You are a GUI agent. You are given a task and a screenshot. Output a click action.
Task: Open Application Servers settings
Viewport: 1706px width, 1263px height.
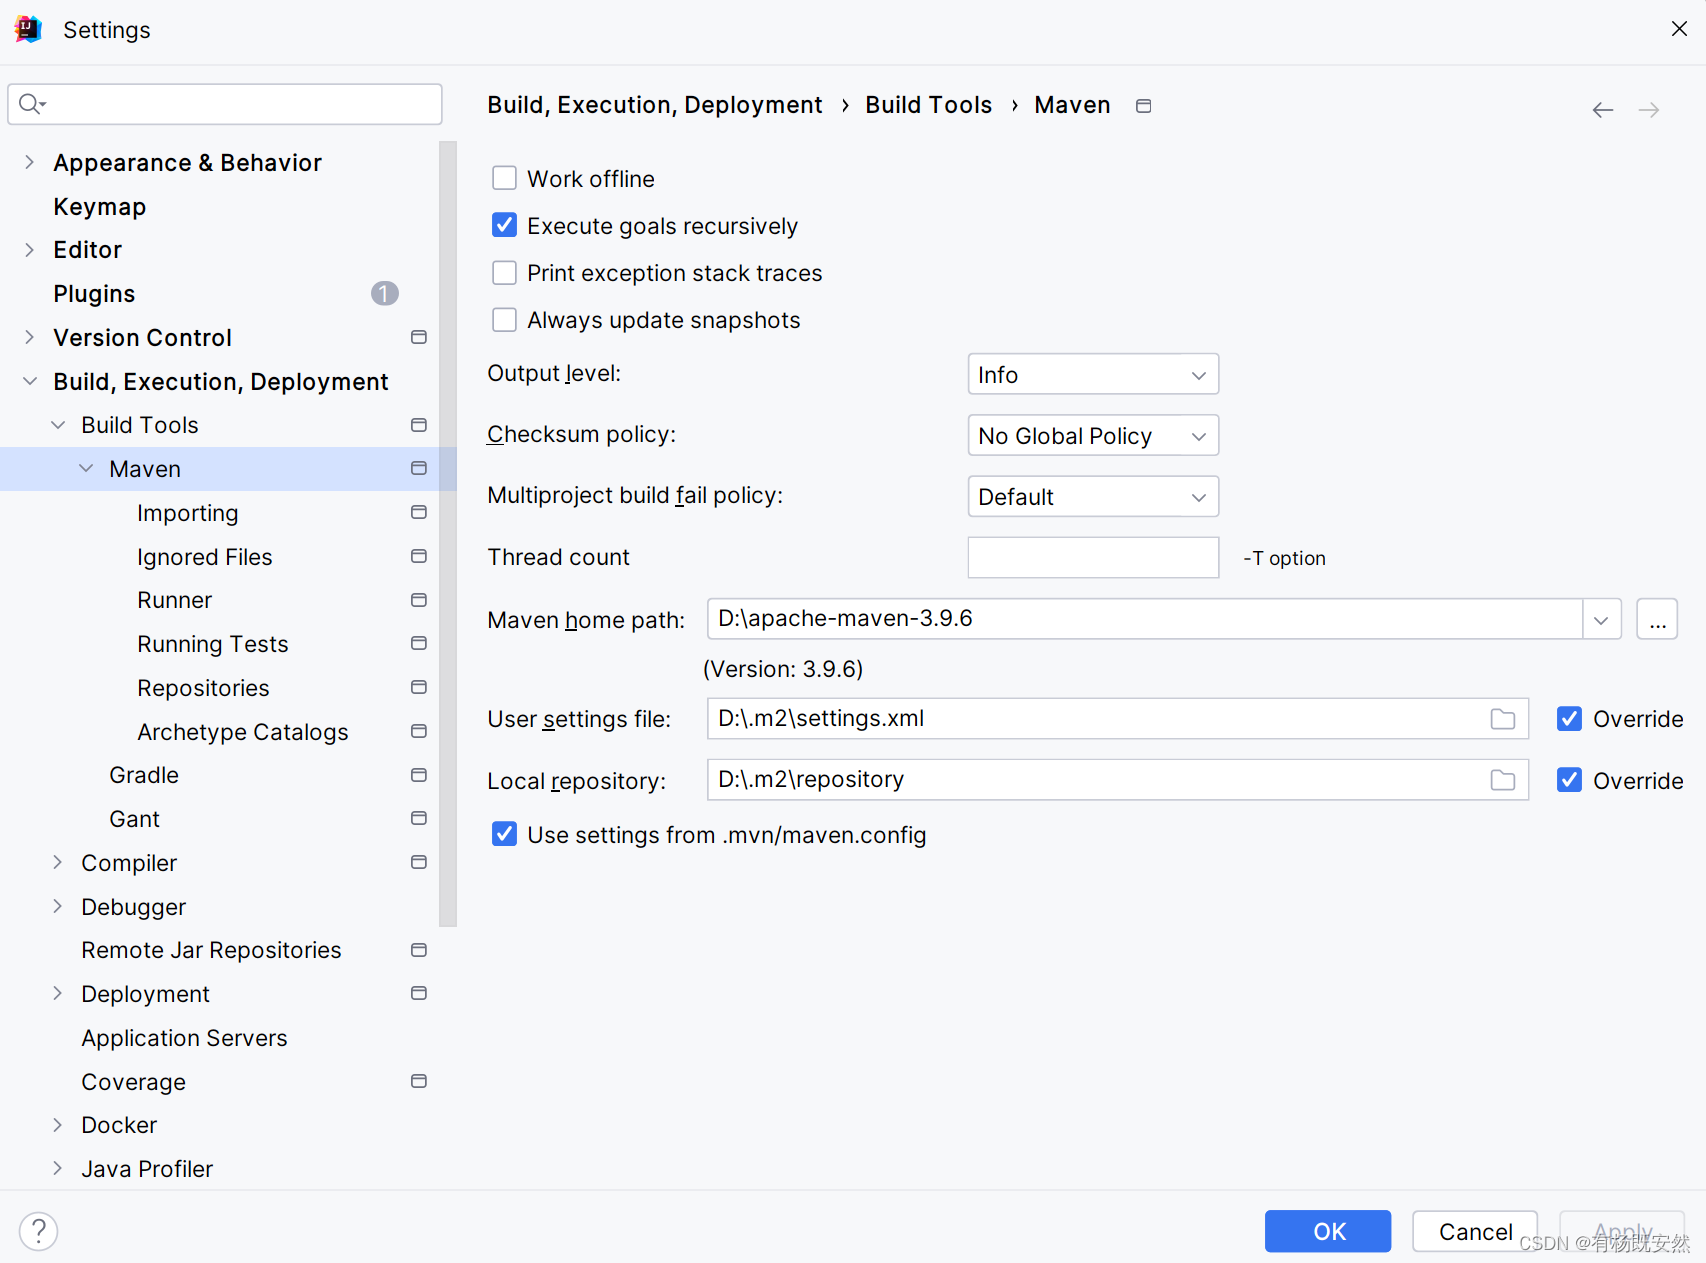pyautogui.click(x=184, y=1038)
